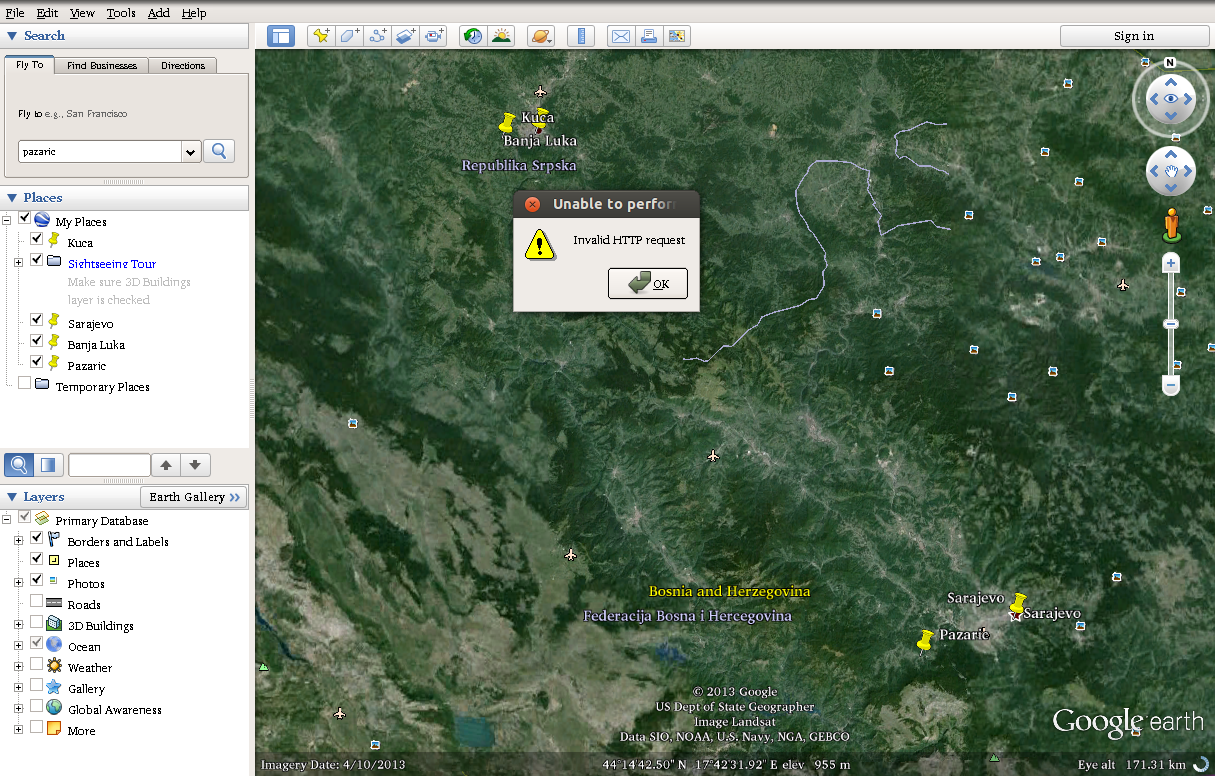Image resolution: width=1215 pixels, height=776 pixels.
Task: Zoom out with the minus button
Action: (1171, 384)
